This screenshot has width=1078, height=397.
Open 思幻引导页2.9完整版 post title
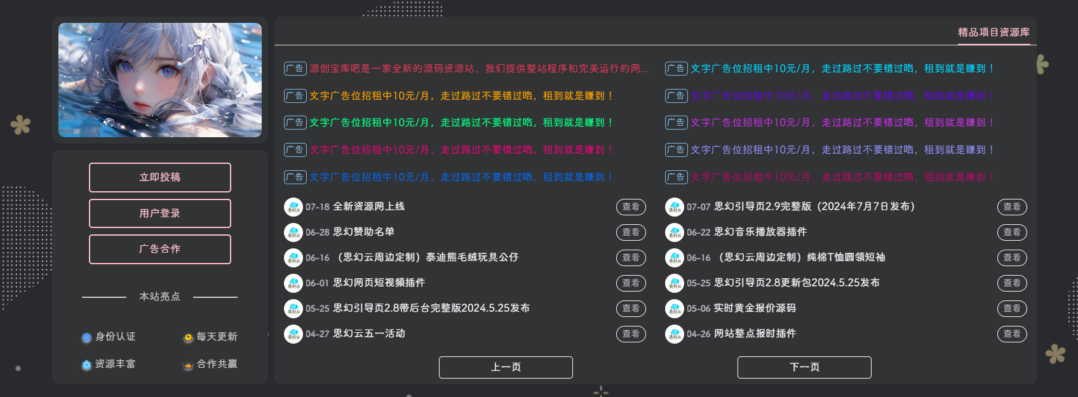(815, 207)
